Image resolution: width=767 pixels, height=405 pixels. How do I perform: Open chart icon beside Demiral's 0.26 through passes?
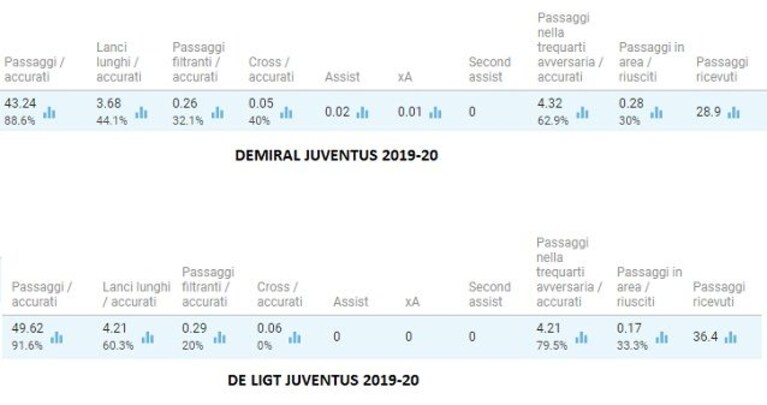[218, 113]
